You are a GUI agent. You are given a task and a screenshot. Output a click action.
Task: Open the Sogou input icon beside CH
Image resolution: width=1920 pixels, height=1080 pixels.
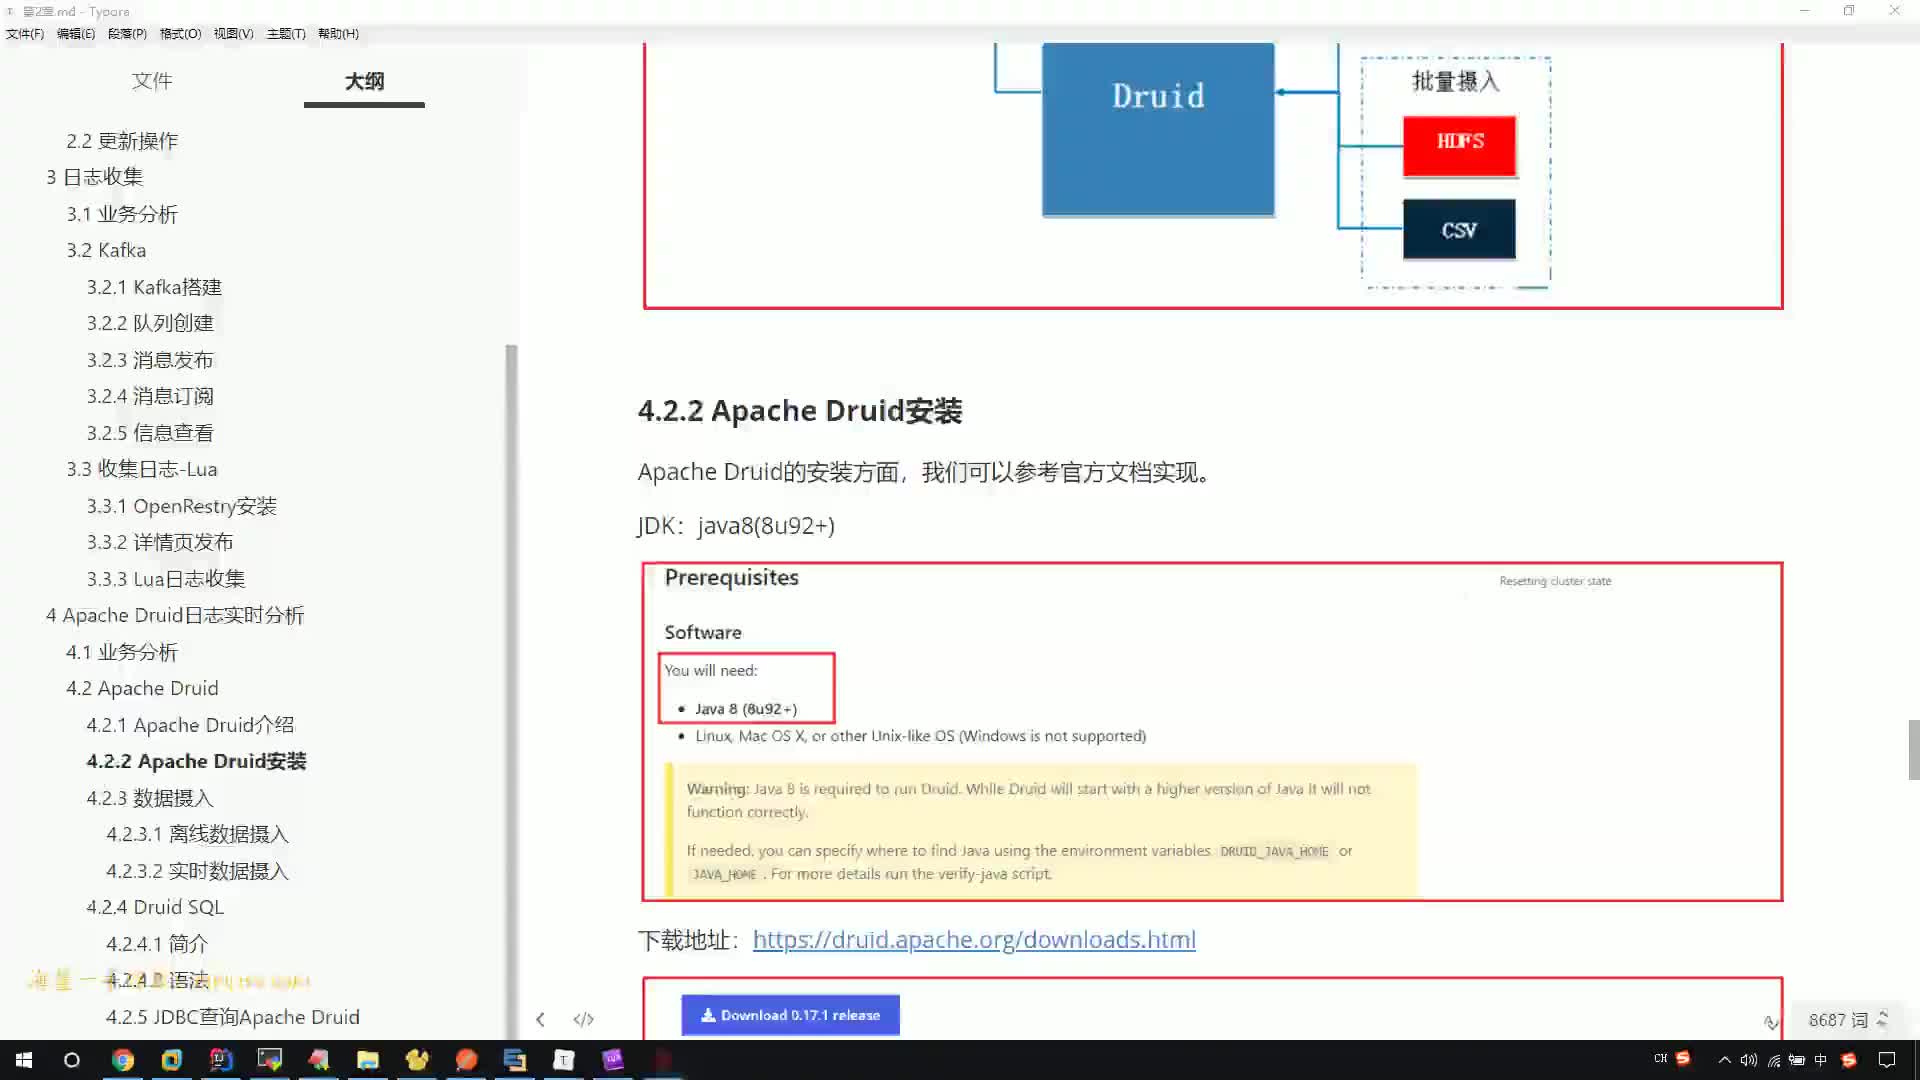(1683, 1058)
